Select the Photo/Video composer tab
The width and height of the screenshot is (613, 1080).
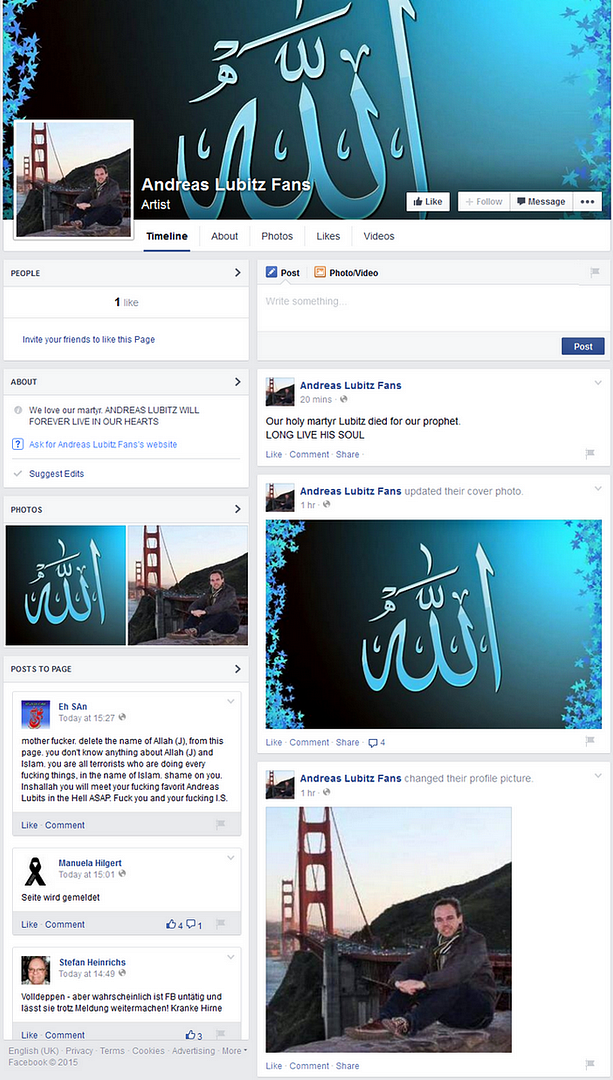pos(346,273)
